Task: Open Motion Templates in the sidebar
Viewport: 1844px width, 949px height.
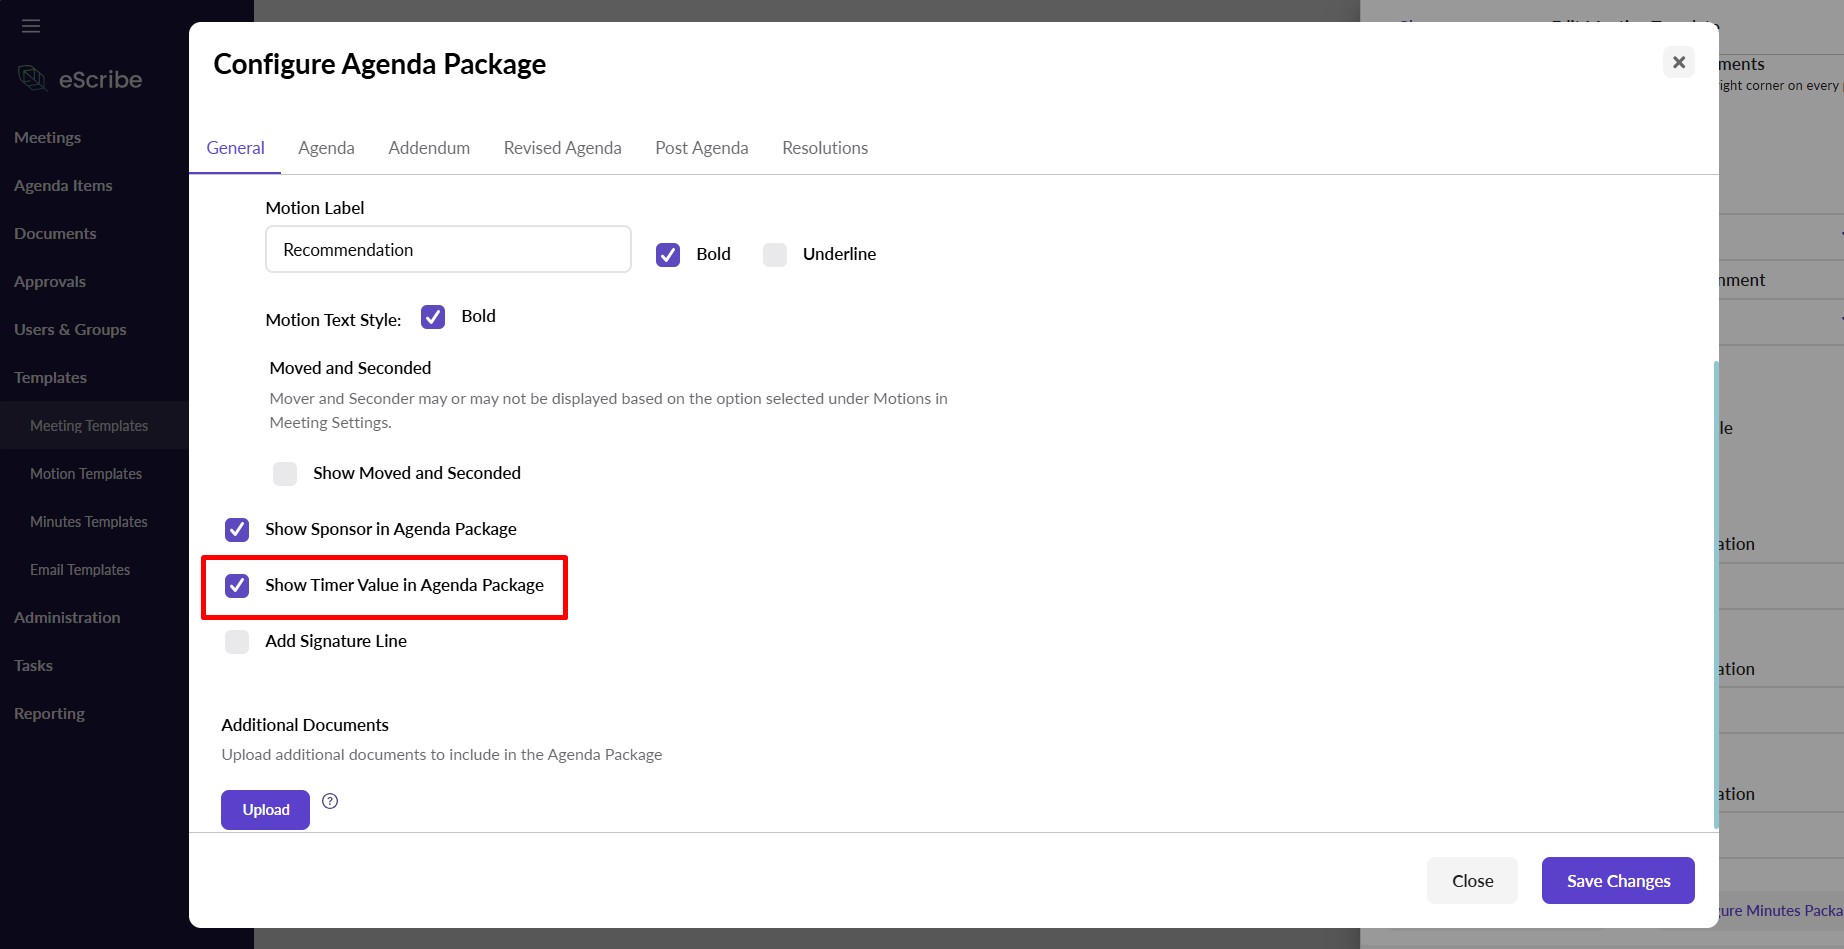Action: coord(86,474)
